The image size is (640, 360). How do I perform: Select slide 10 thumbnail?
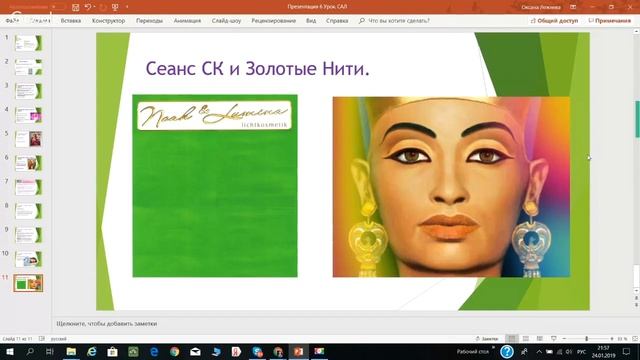click(x=28, y=260)
